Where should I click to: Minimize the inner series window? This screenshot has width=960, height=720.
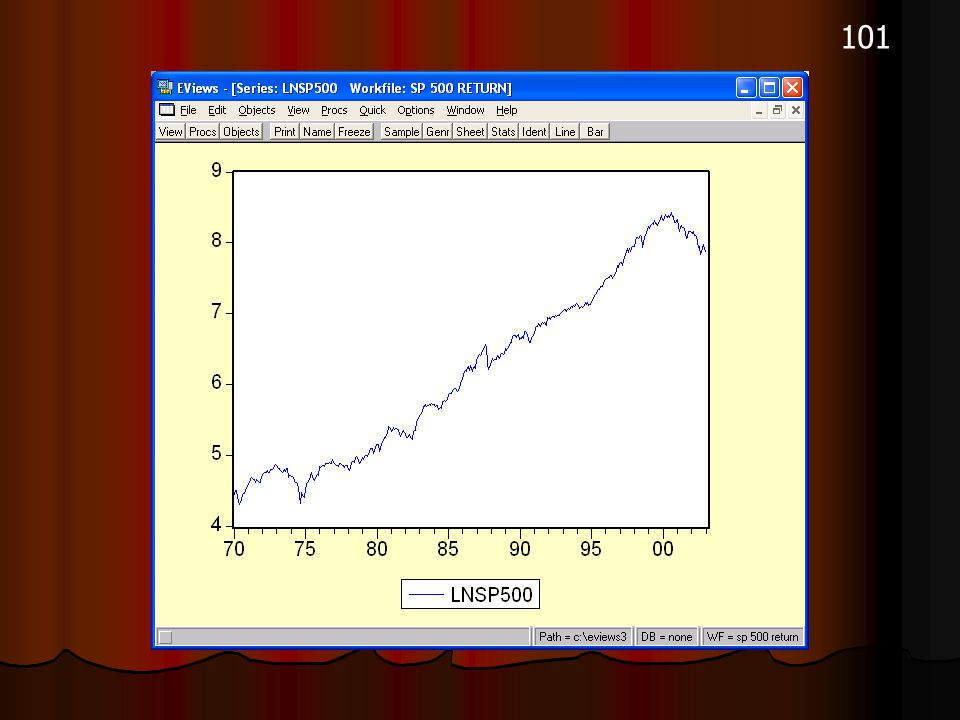[759, 110]
